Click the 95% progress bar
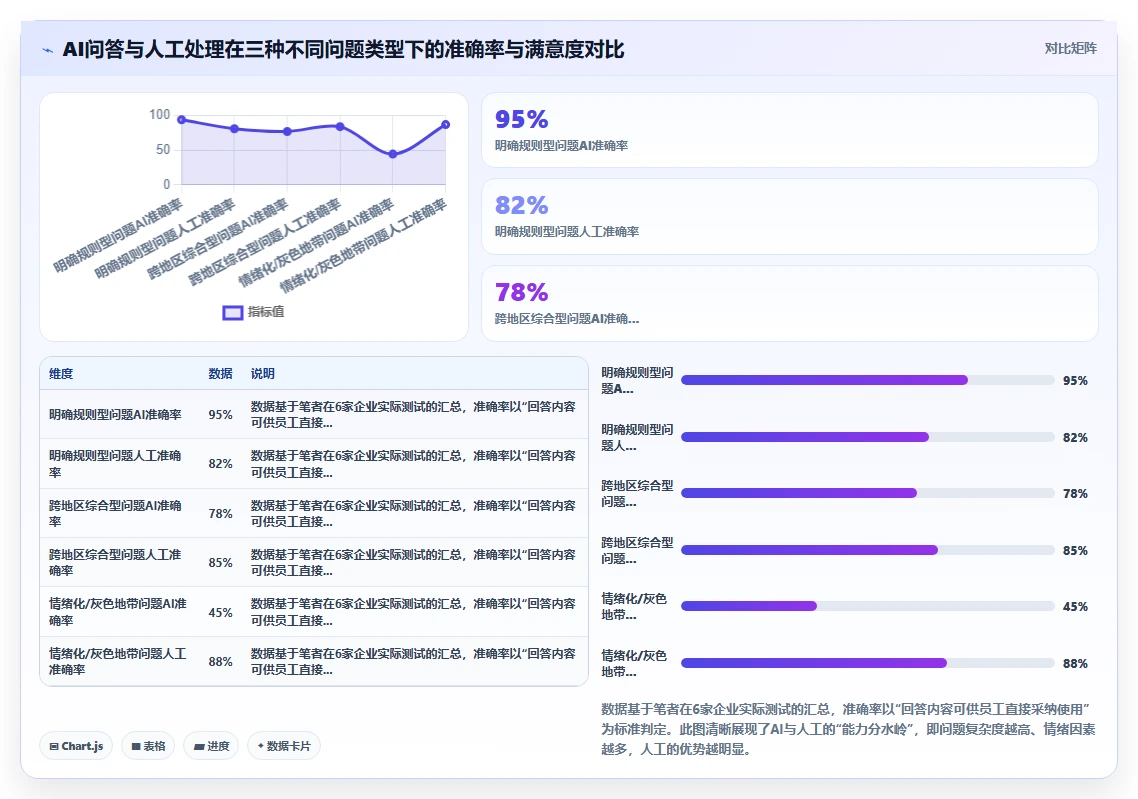Screen dimensions: 1138x799 click(867, 380)
